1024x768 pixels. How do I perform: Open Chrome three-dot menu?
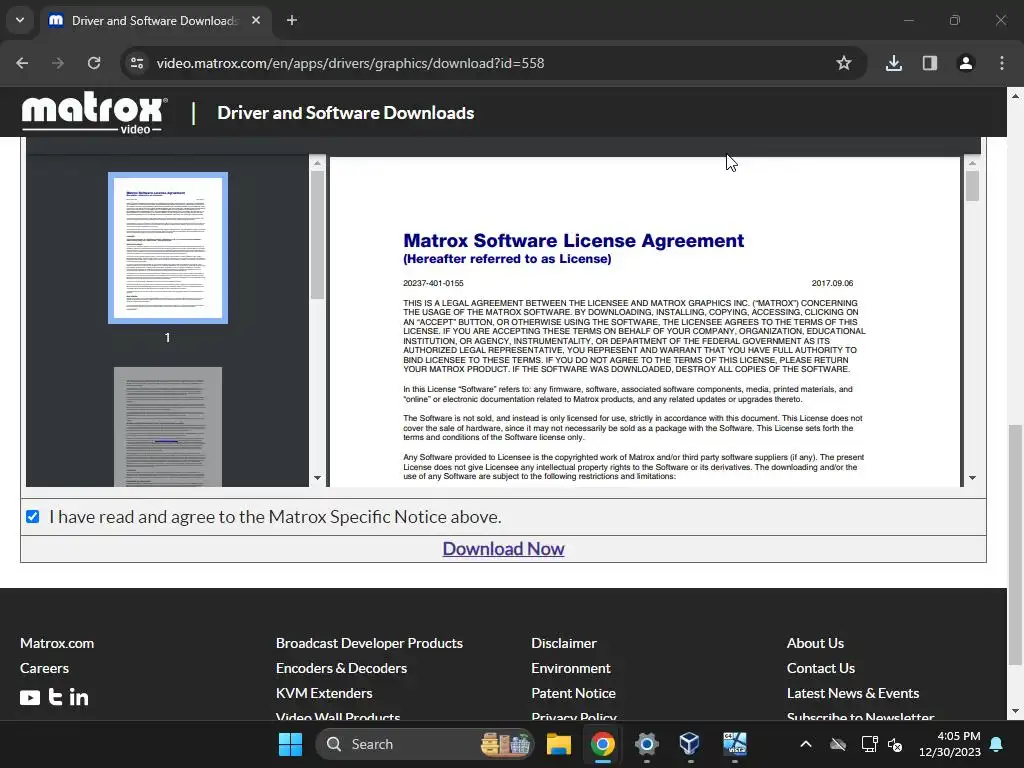(x=1002, y=63)
